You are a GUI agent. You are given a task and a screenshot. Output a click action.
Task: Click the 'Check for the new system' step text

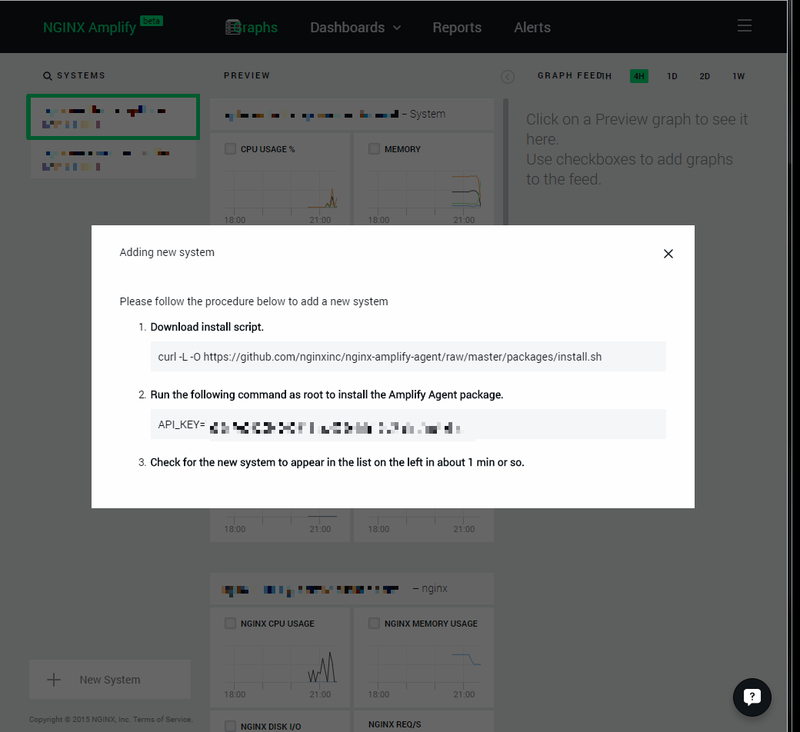(x=337, y=462)
